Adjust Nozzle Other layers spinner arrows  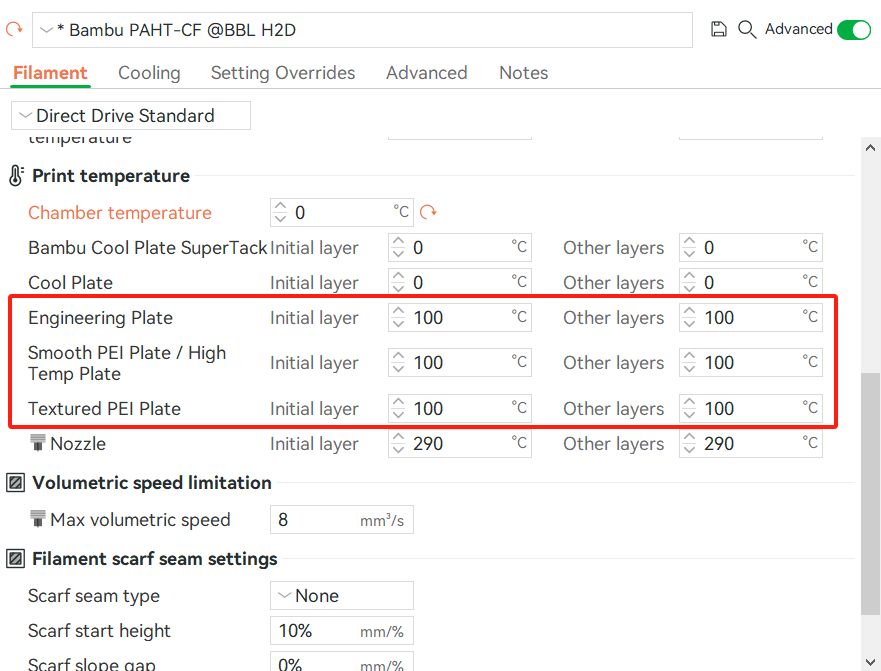pyautogui.click(x=689, y=443)
